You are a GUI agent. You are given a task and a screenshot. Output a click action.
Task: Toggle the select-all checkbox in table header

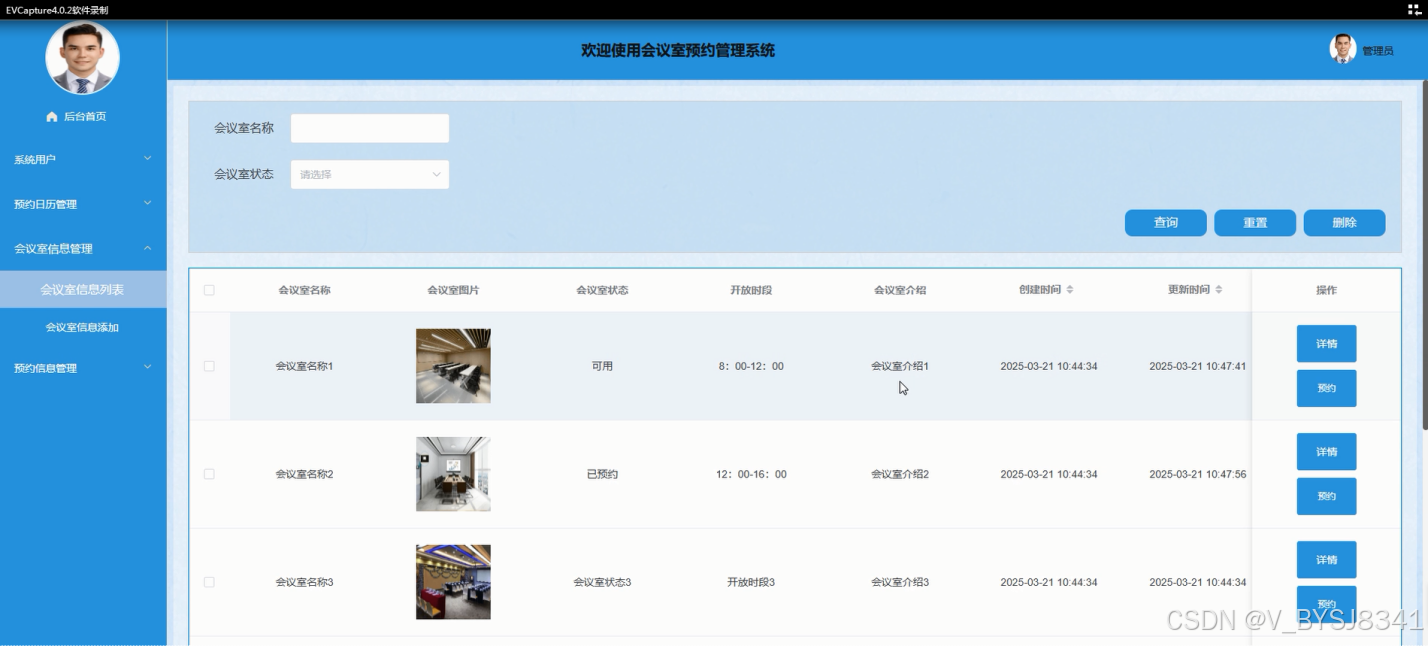pyautogui.click(x=209, y=290)
